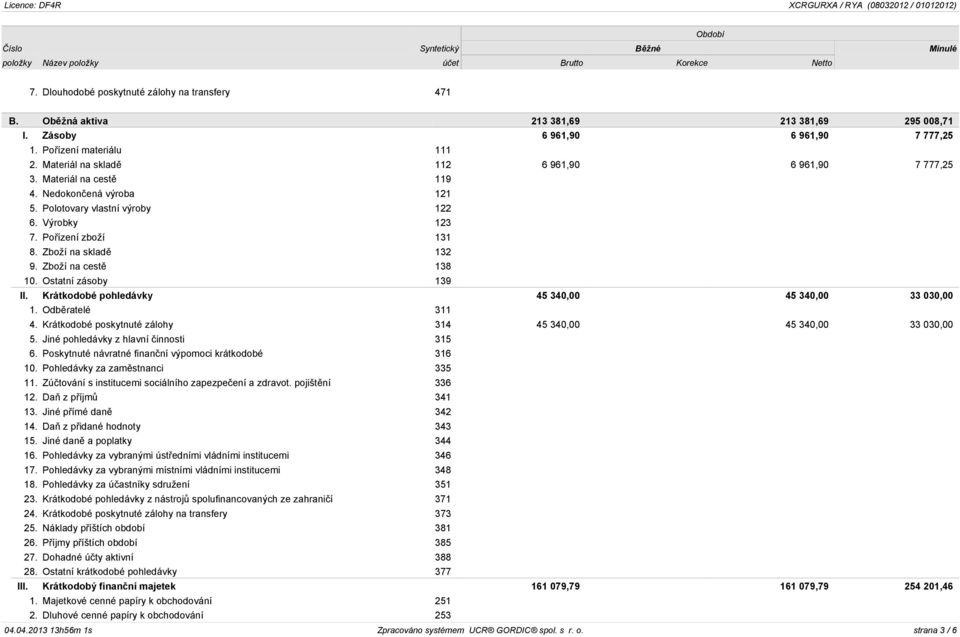Click 'Materiál na skladě' row label
The height and width of the screenshot is (637, 960).
click(81, 165)
